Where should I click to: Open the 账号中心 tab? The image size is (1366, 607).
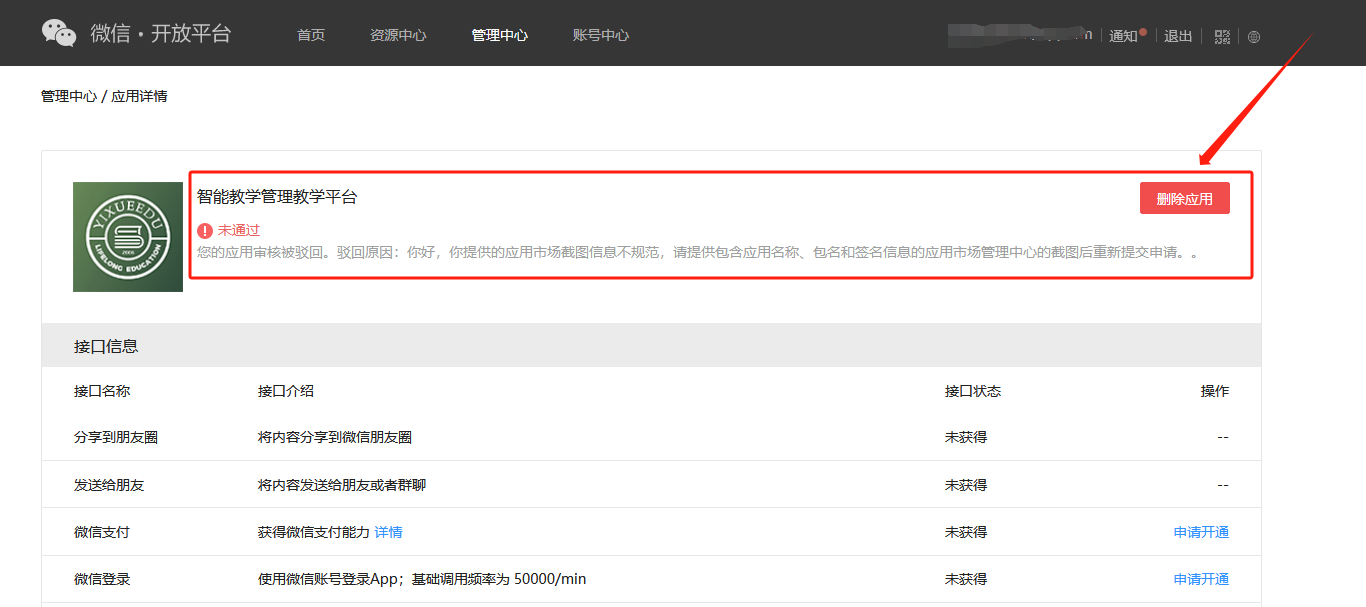tap(601, 35)
